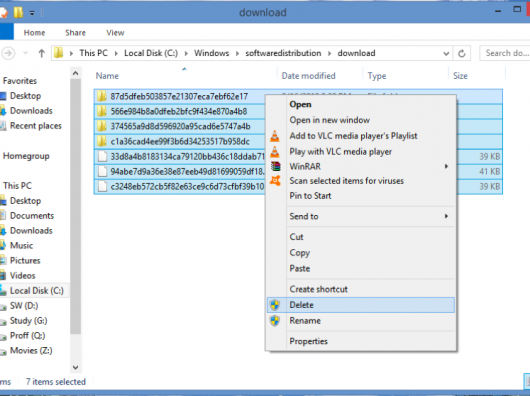This screenshot has height=396, width=530.
Task: Click the VLC cone icon beside Play with VLC
Action: click(275, 152)
